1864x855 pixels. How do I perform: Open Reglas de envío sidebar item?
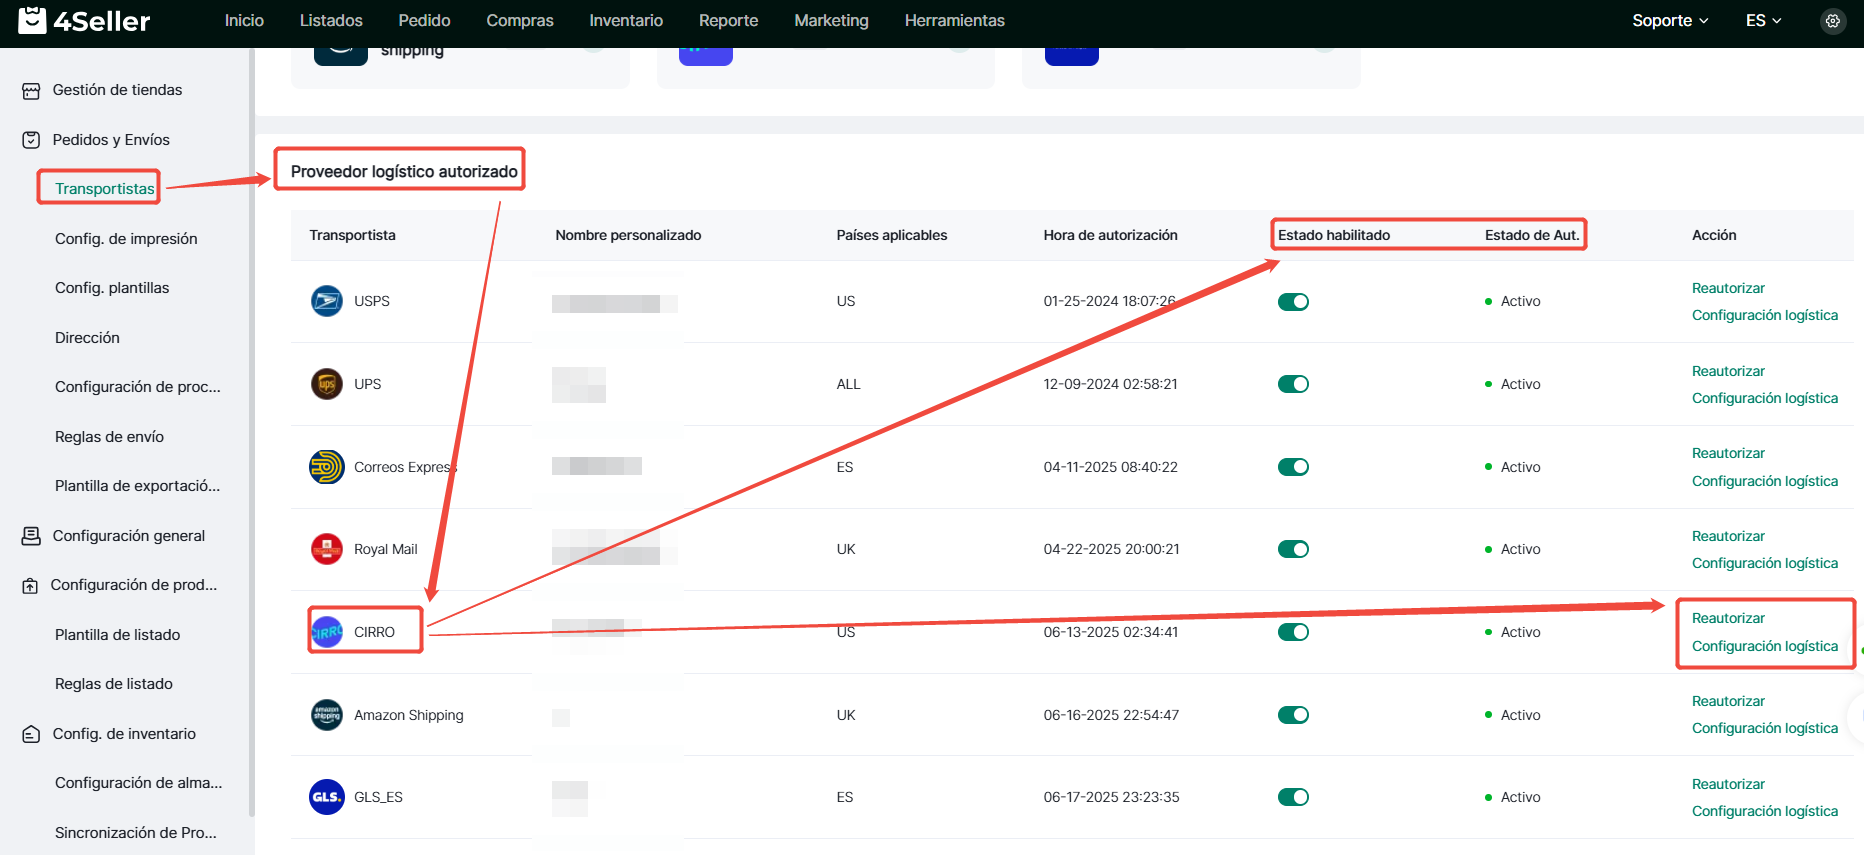(109, 437)
